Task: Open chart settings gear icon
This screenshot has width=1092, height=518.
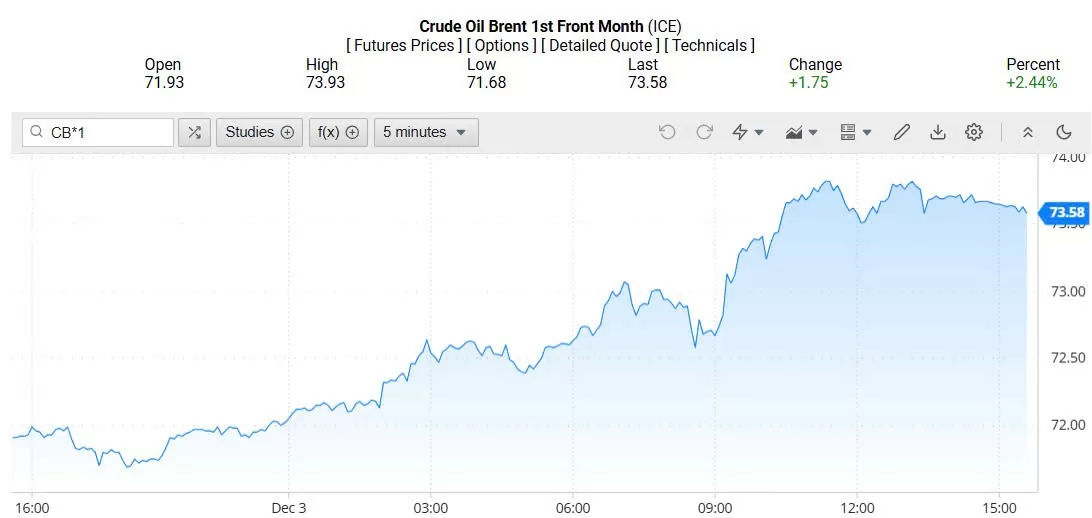Action: 974,132
